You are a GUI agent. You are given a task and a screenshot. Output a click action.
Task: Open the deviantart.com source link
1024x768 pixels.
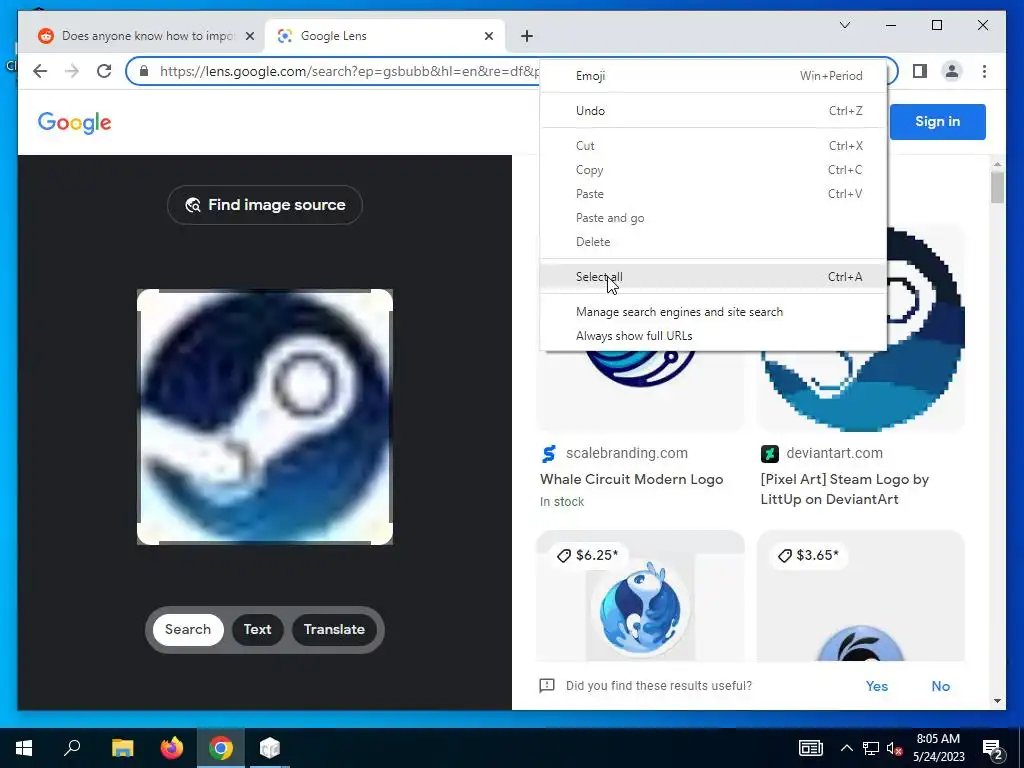click(x=834, y=453)
